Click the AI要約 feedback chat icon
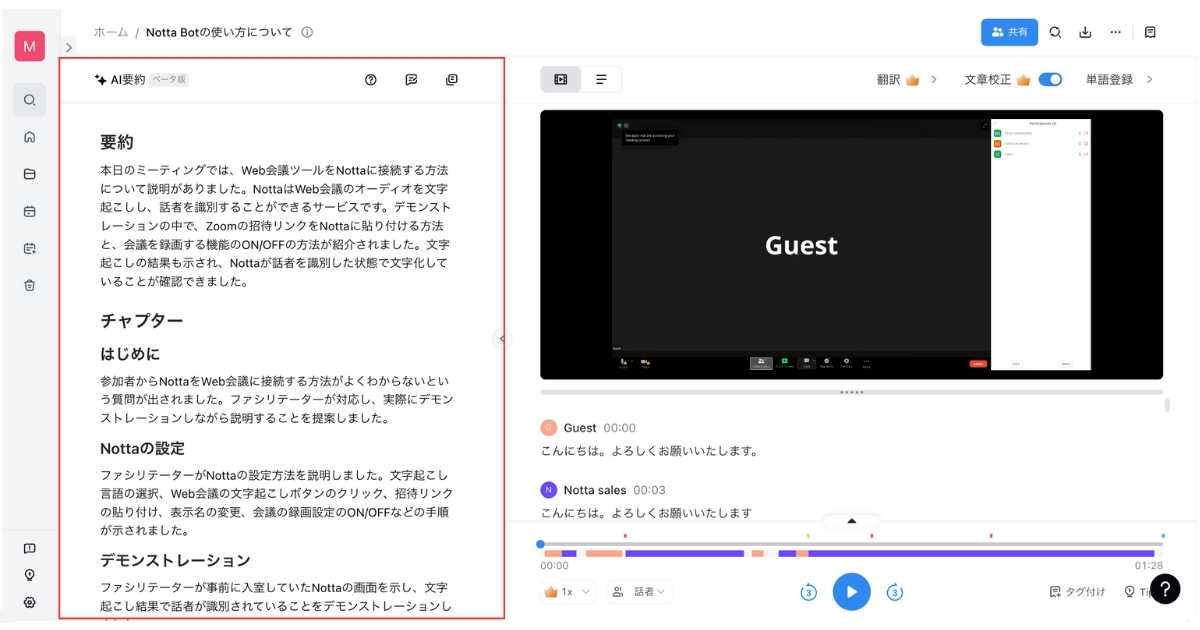Viewport: 1200px width, 630px height. pyautogui.click(x=411, y=80)
